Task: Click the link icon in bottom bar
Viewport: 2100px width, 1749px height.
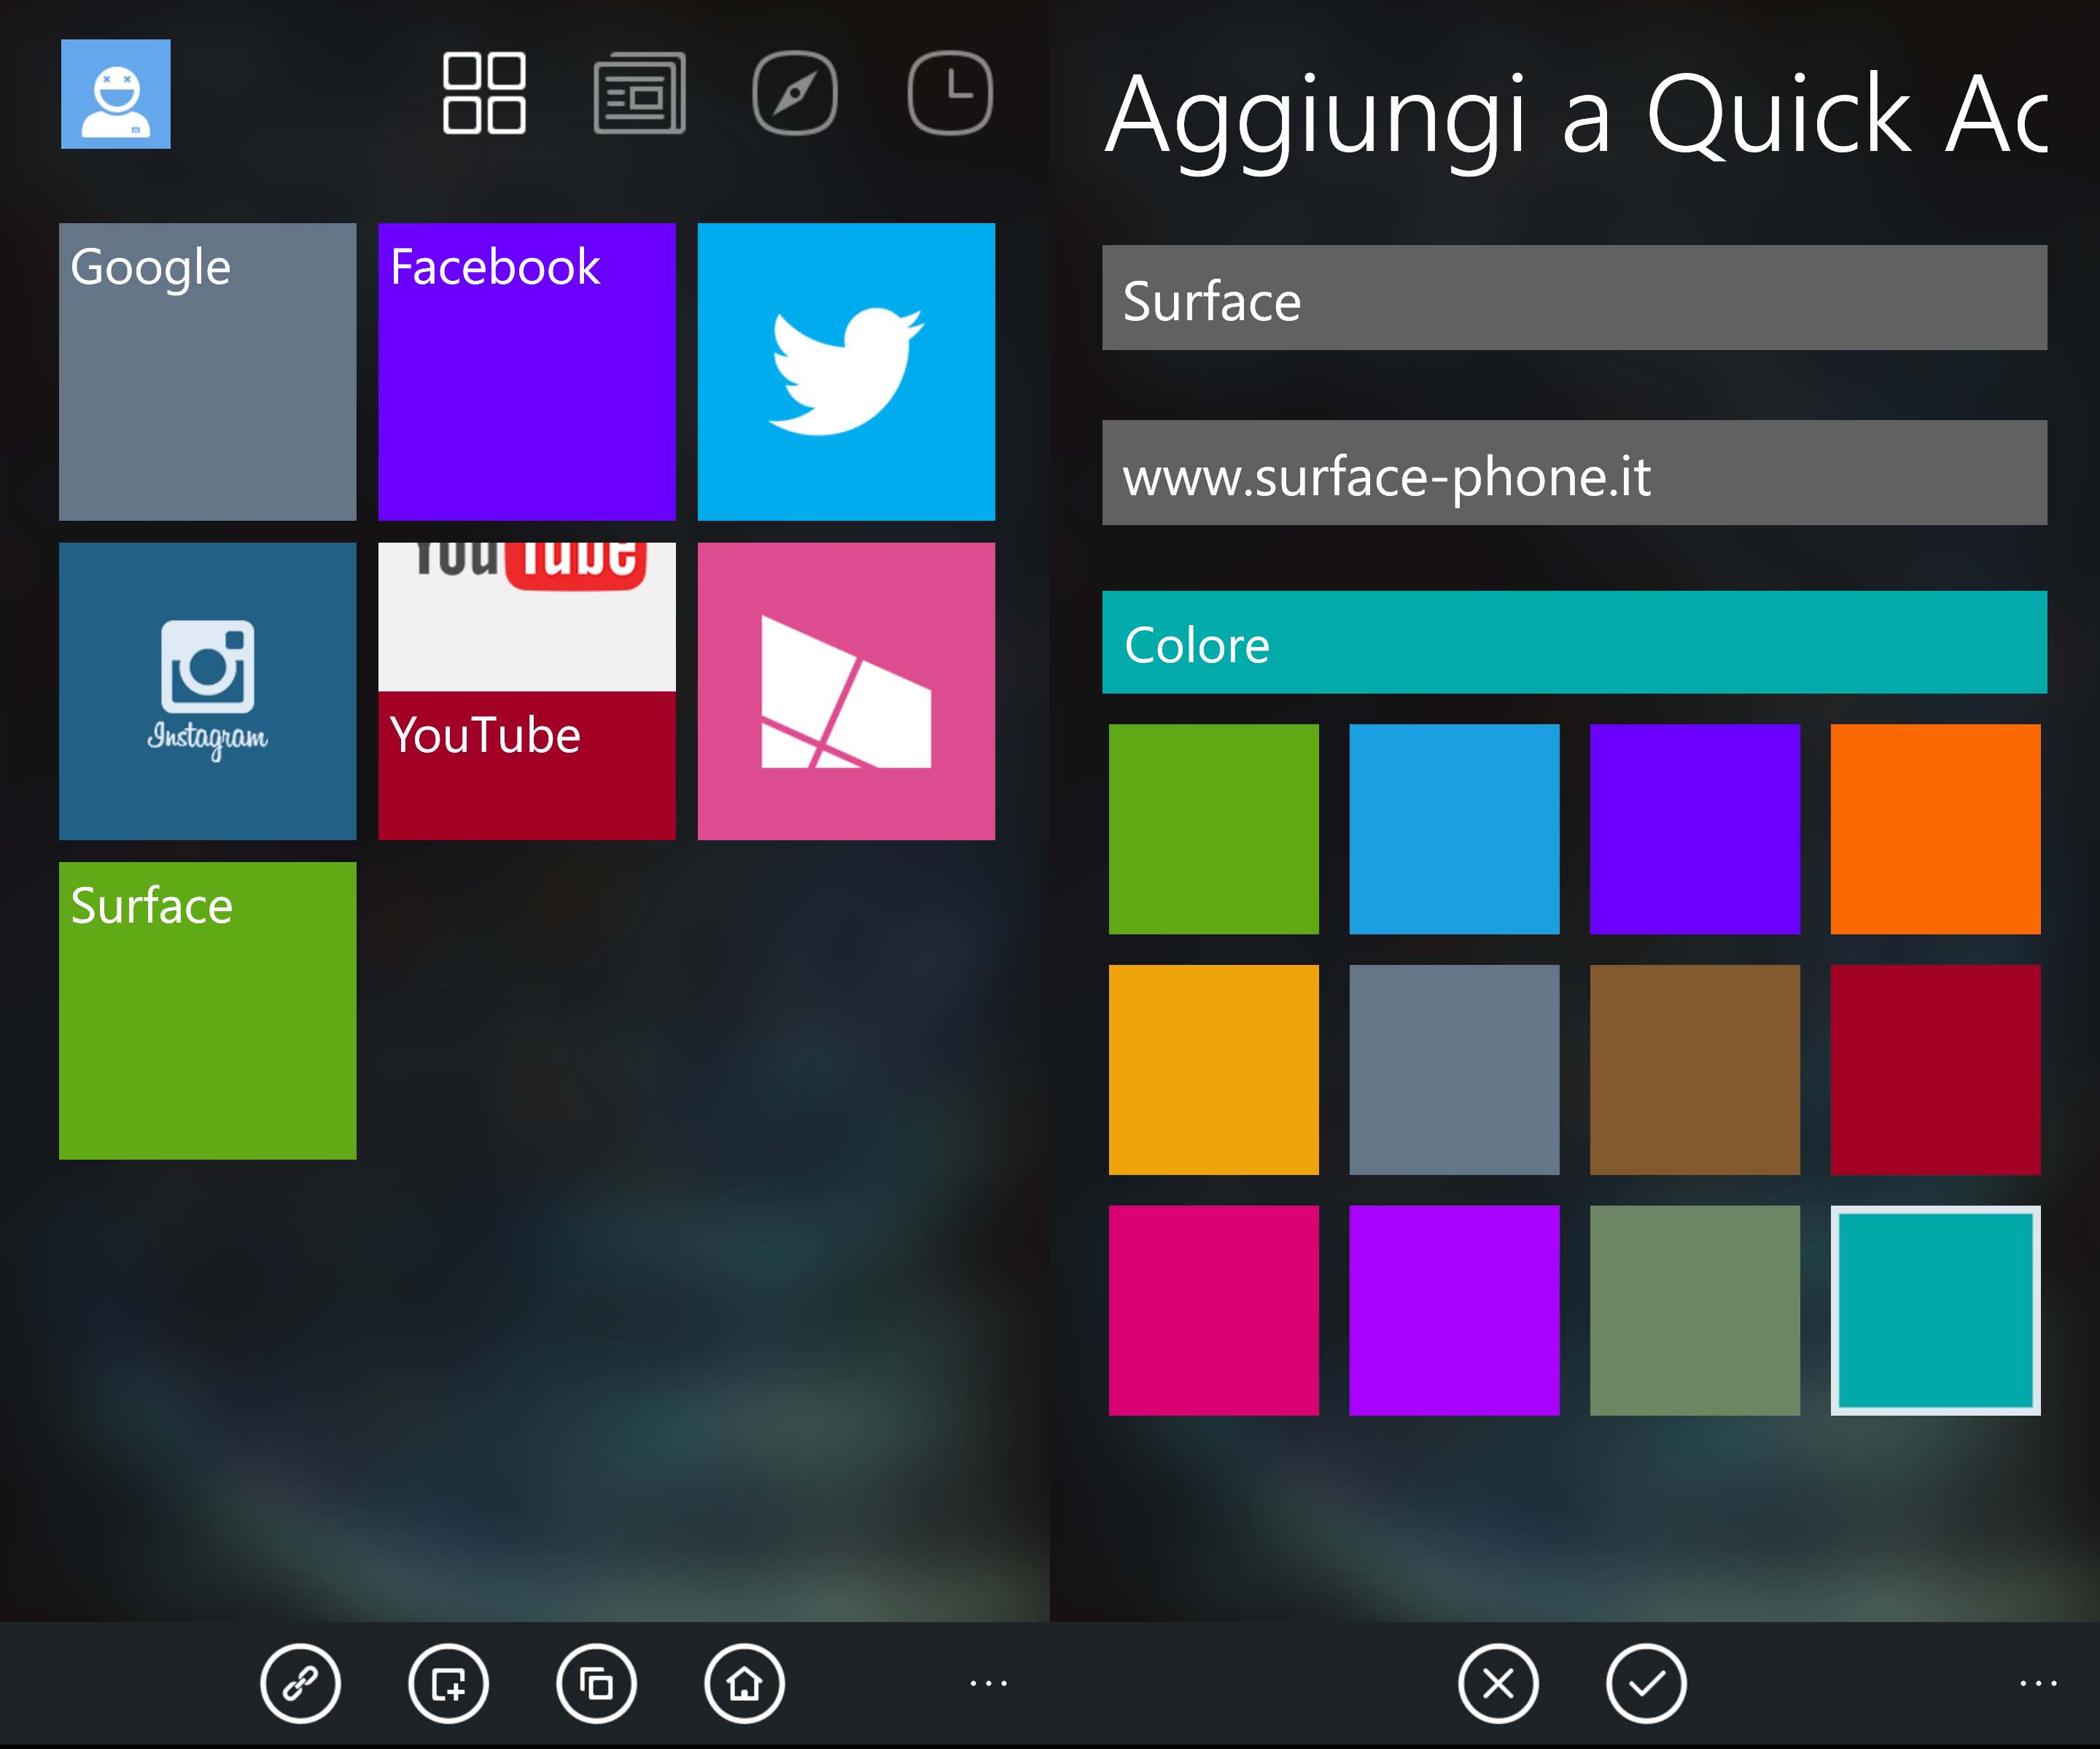Action: (x=300, y=1684)
